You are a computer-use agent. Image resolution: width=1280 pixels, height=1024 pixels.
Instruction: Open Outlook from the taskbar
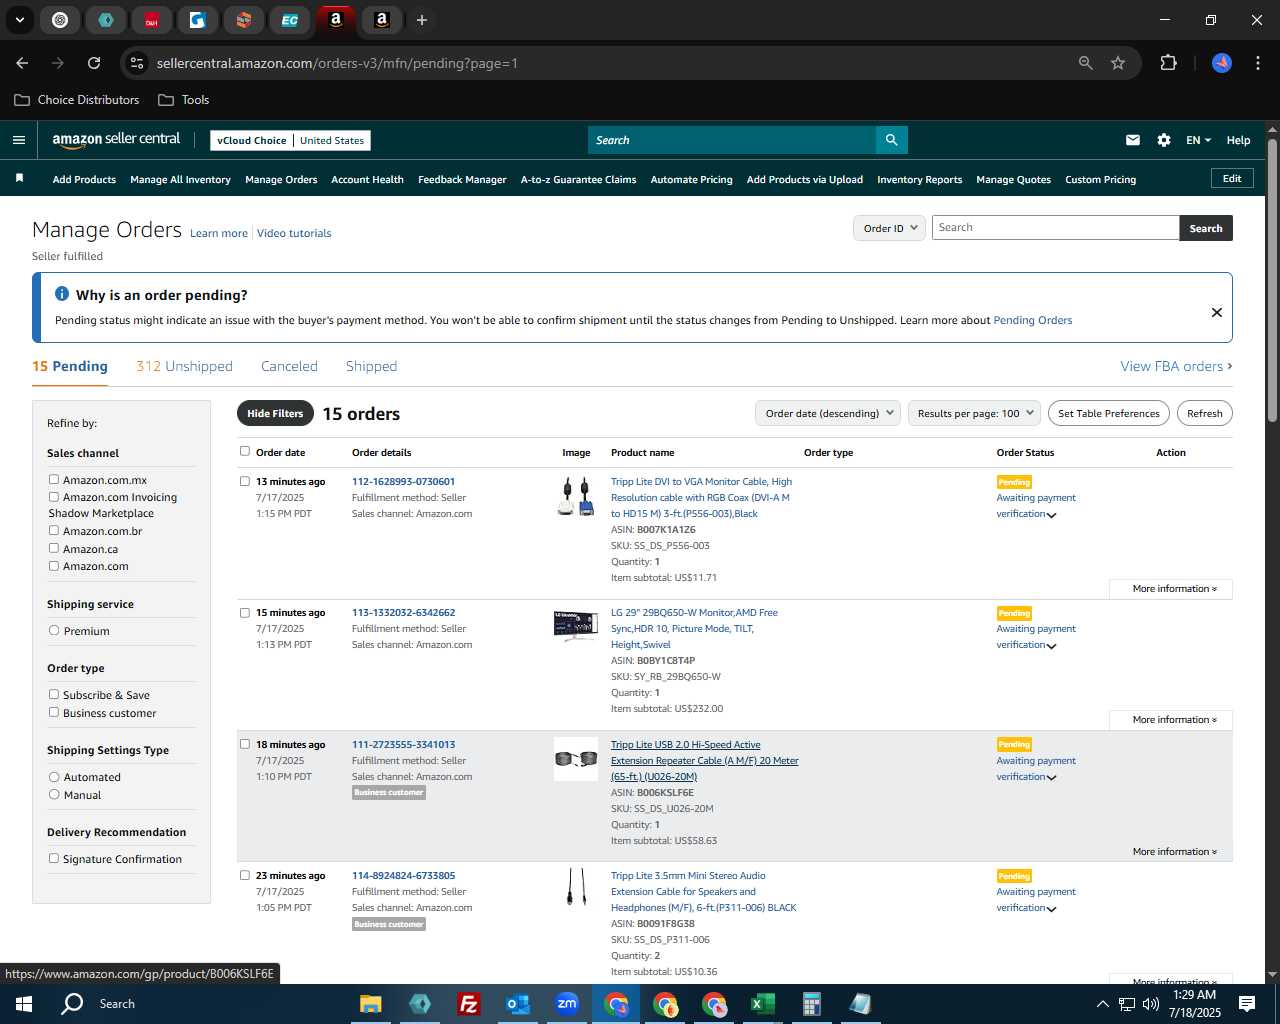517,1004
